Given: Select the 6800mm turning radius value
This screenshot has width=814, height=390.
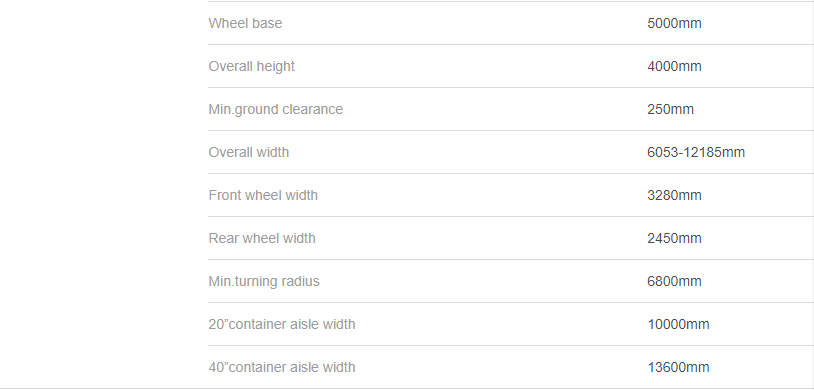Looking at the screenshot, I should coord(674,281).
